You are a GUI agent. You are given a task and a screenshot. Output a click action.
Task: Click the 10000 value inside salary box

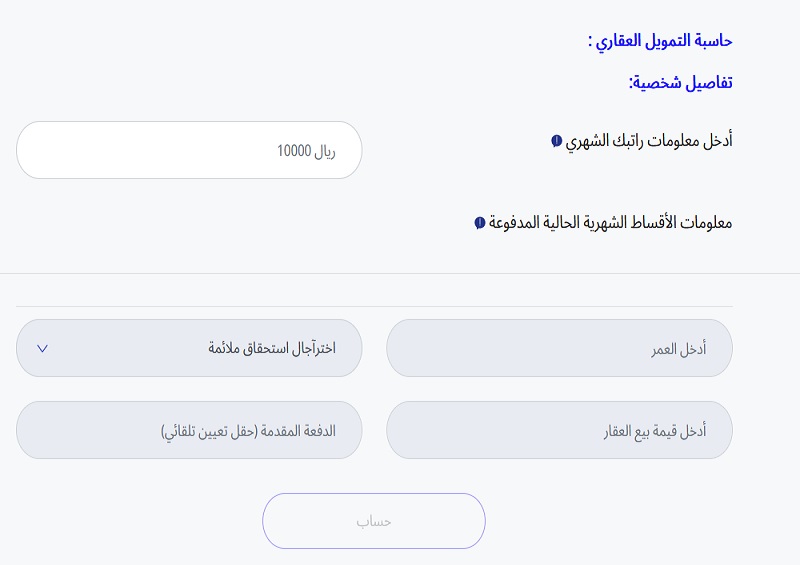(x=294, y=151)
